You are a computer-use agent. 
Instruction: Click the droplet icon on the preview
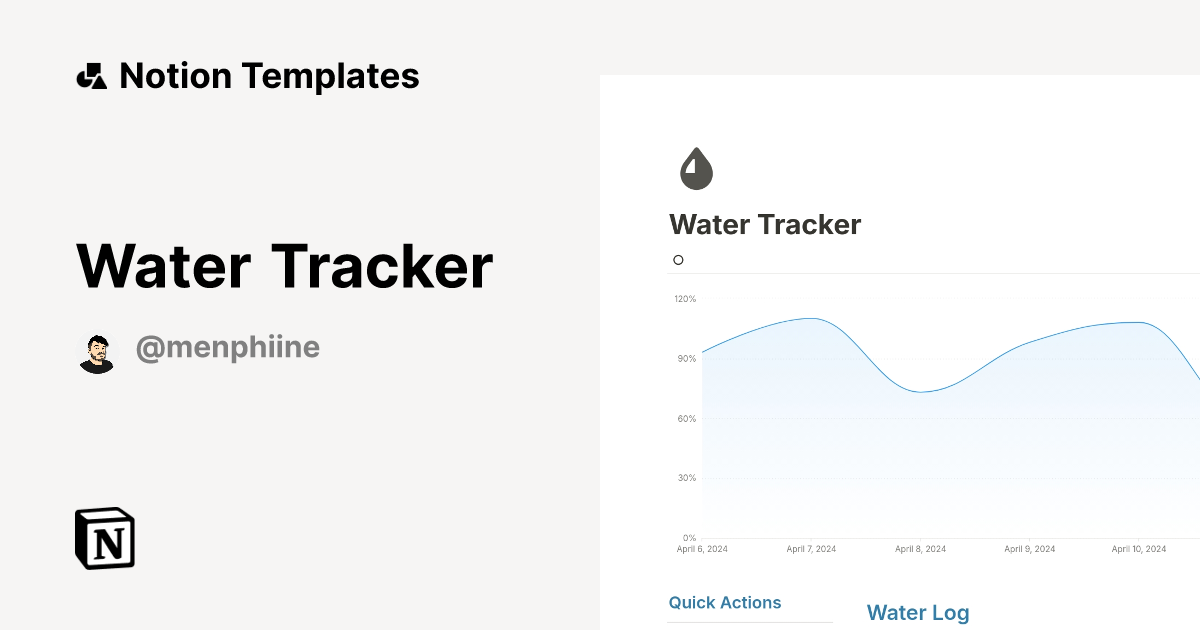click(696, 168)
